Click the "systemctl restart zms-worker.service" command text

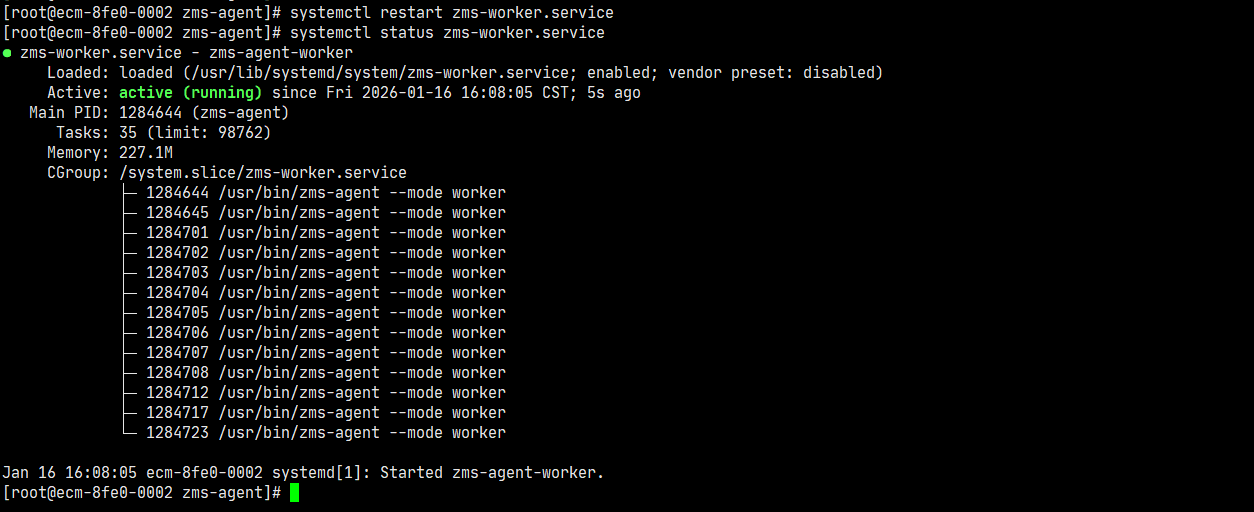tap(451, 13)
